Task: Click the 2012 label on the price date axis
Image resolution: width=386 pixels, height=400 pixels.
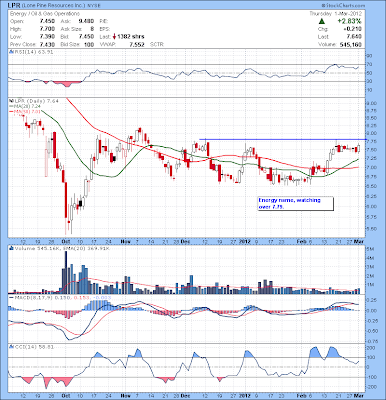Action: (244, 241)
